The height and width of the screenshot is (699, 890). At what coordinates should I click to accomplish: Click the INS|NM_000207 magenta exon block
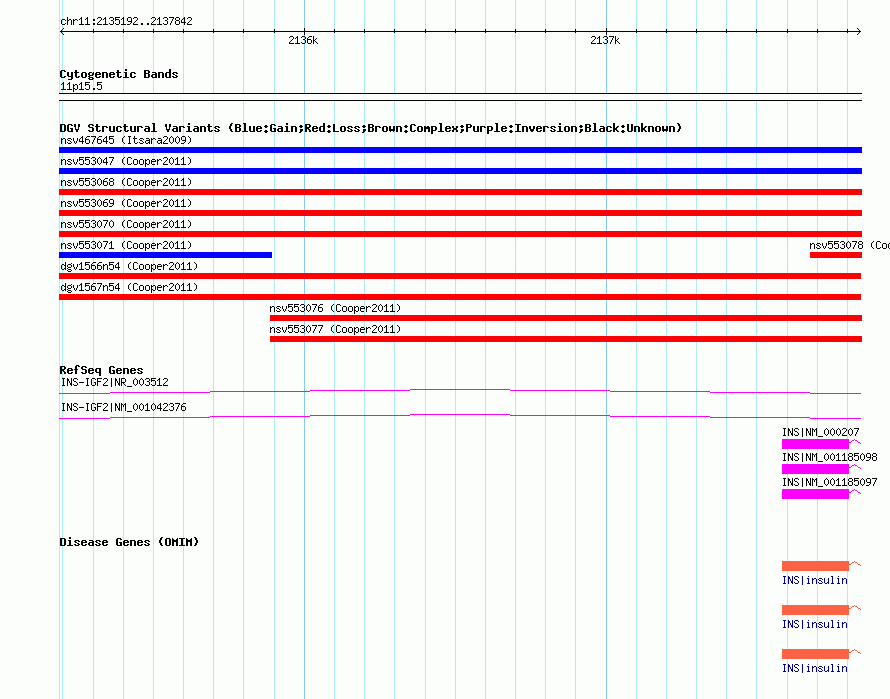click(815, 444)
